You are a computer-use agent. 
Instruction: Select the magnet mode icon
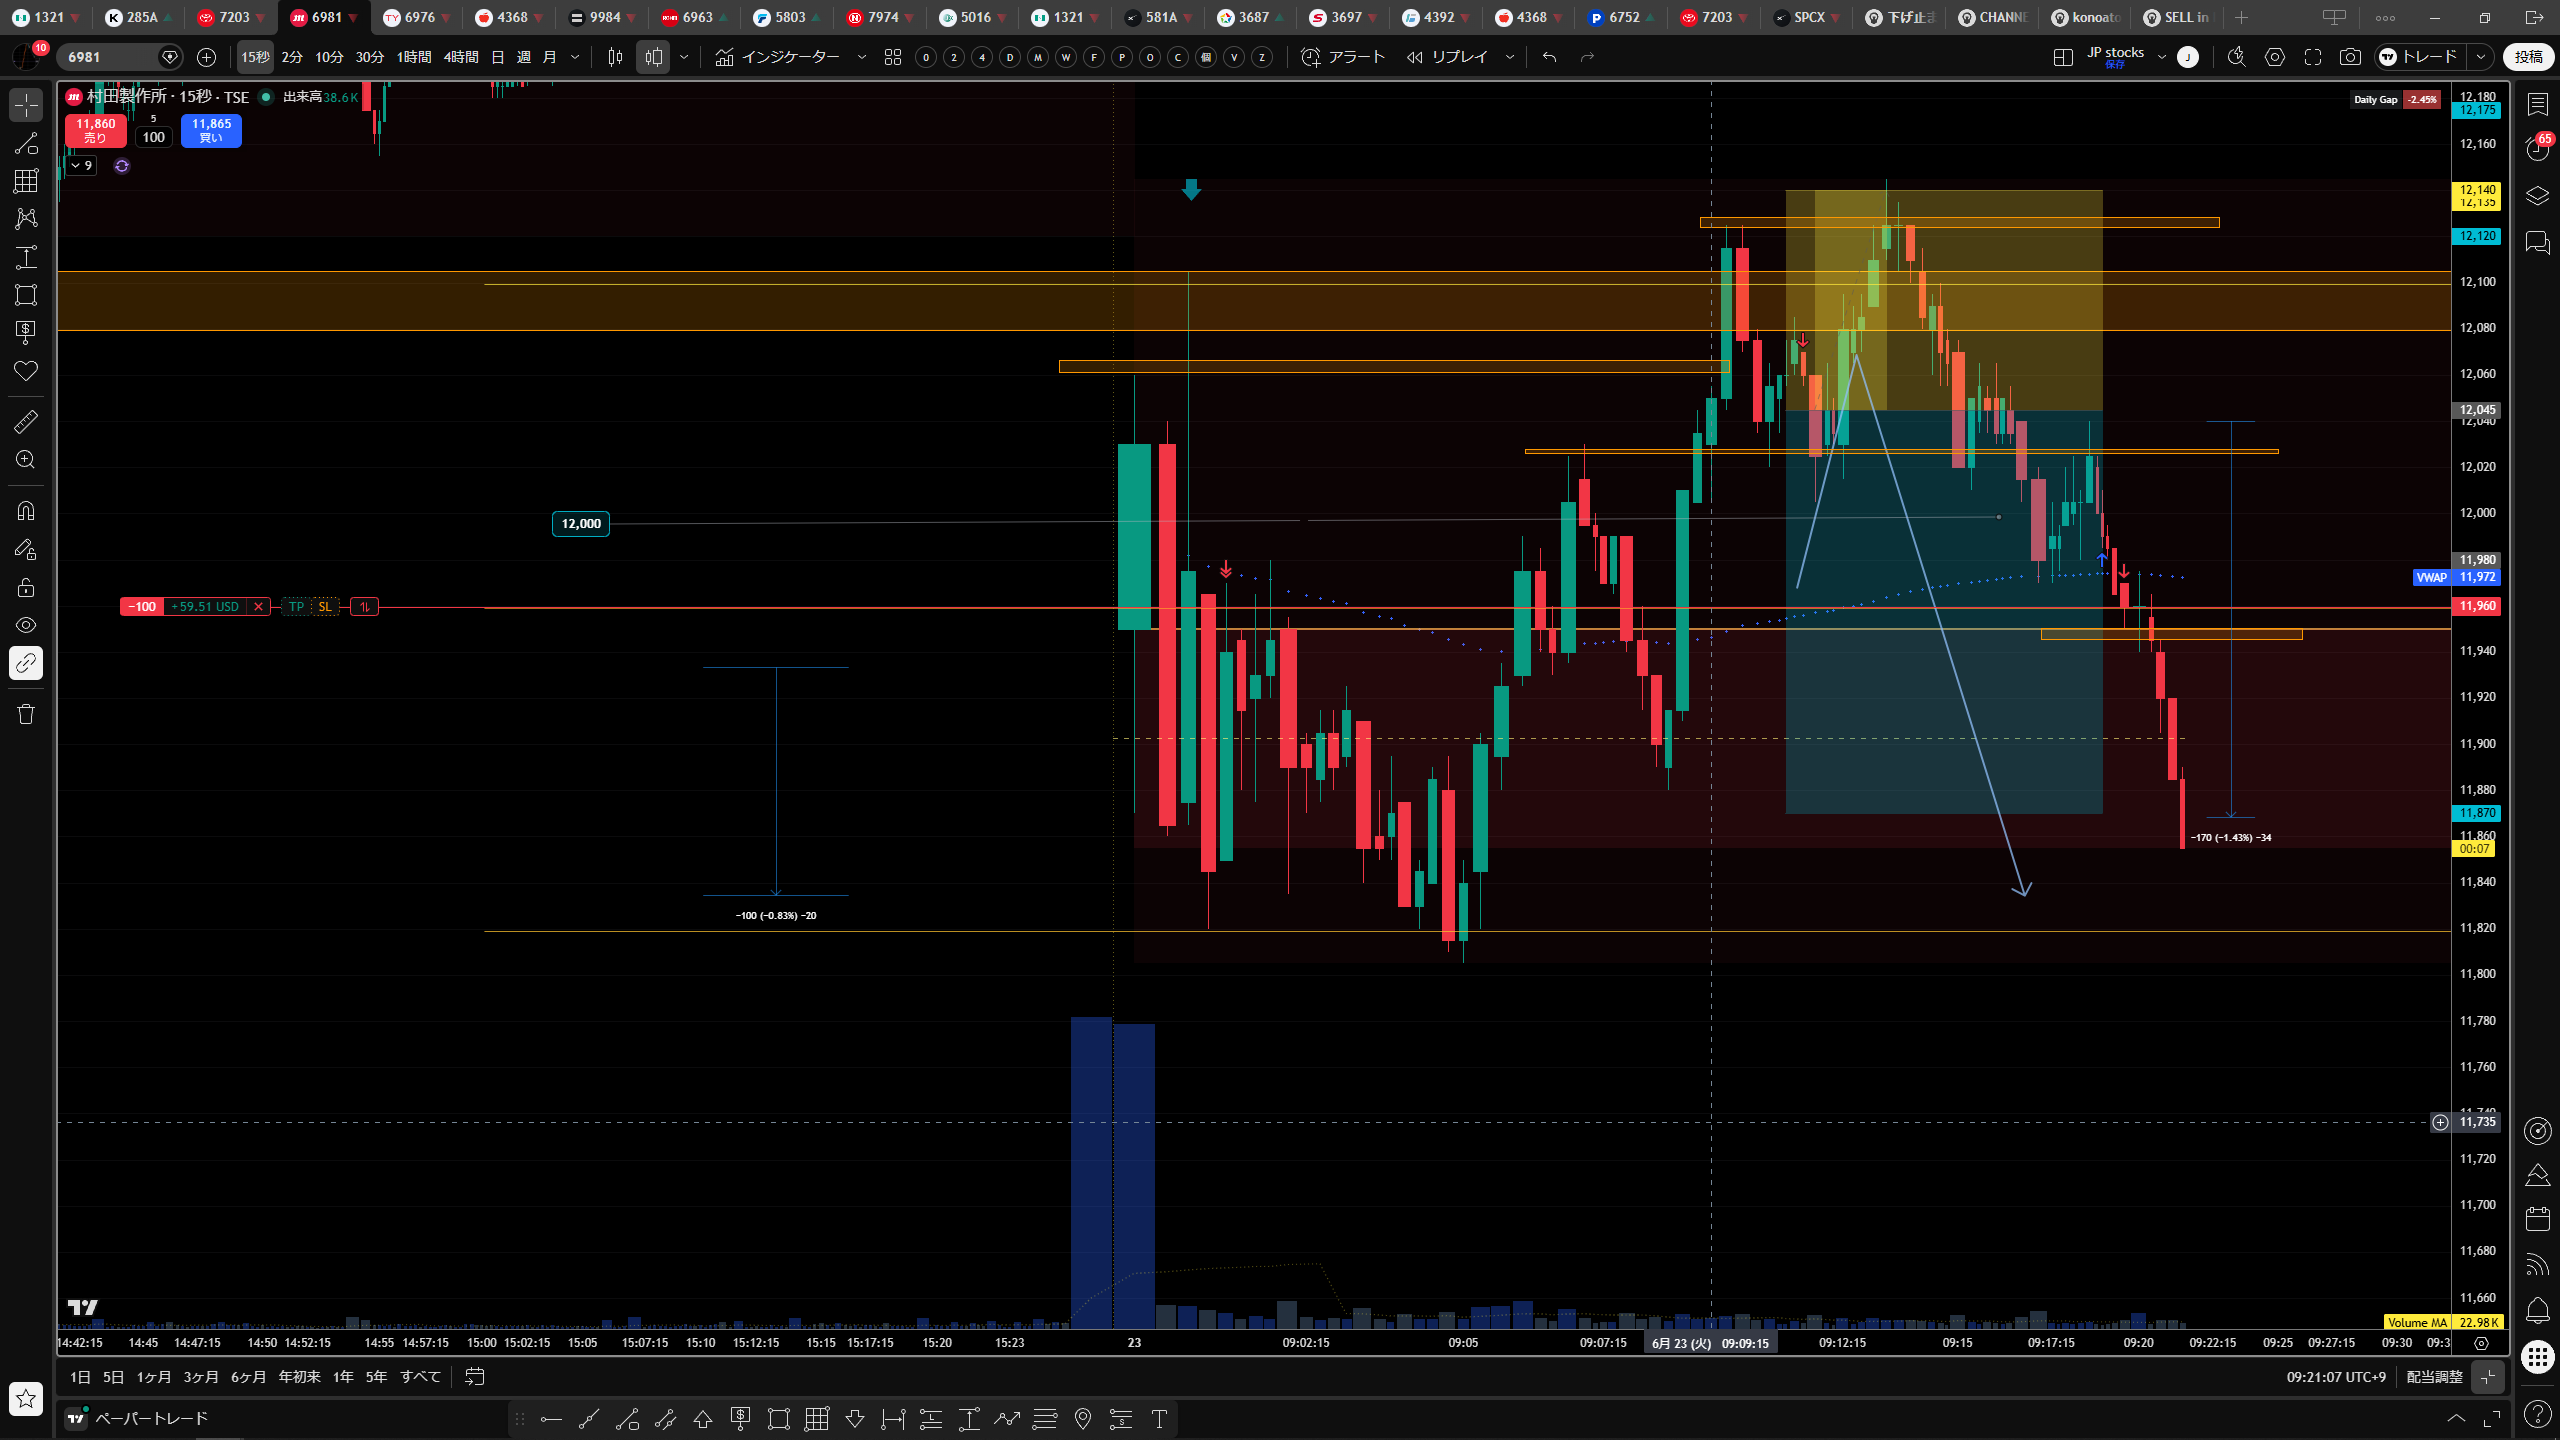click(26, 511)
